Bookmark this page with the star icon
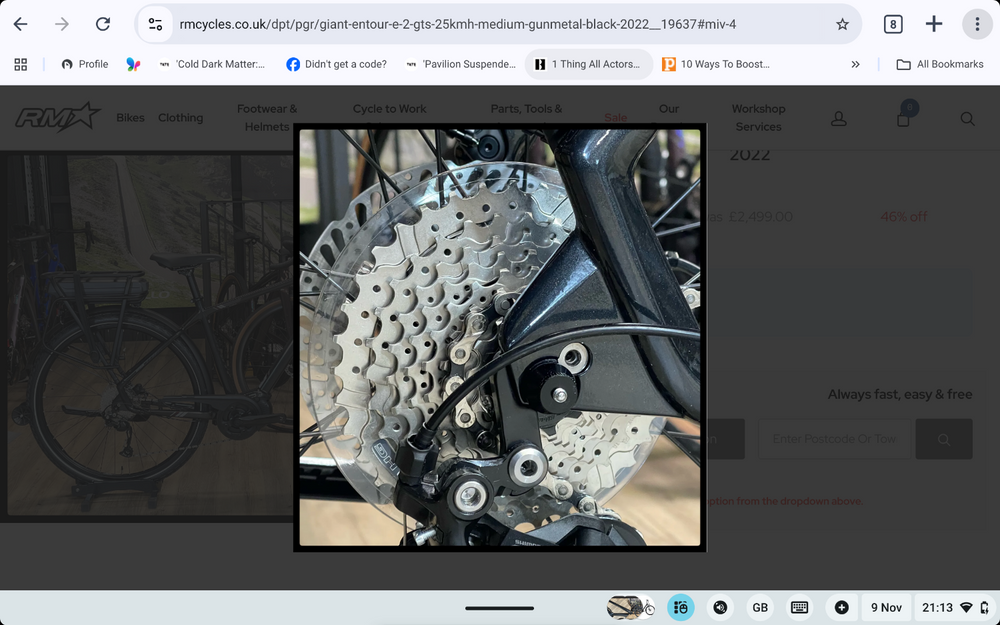 click(x=842, y=24)
